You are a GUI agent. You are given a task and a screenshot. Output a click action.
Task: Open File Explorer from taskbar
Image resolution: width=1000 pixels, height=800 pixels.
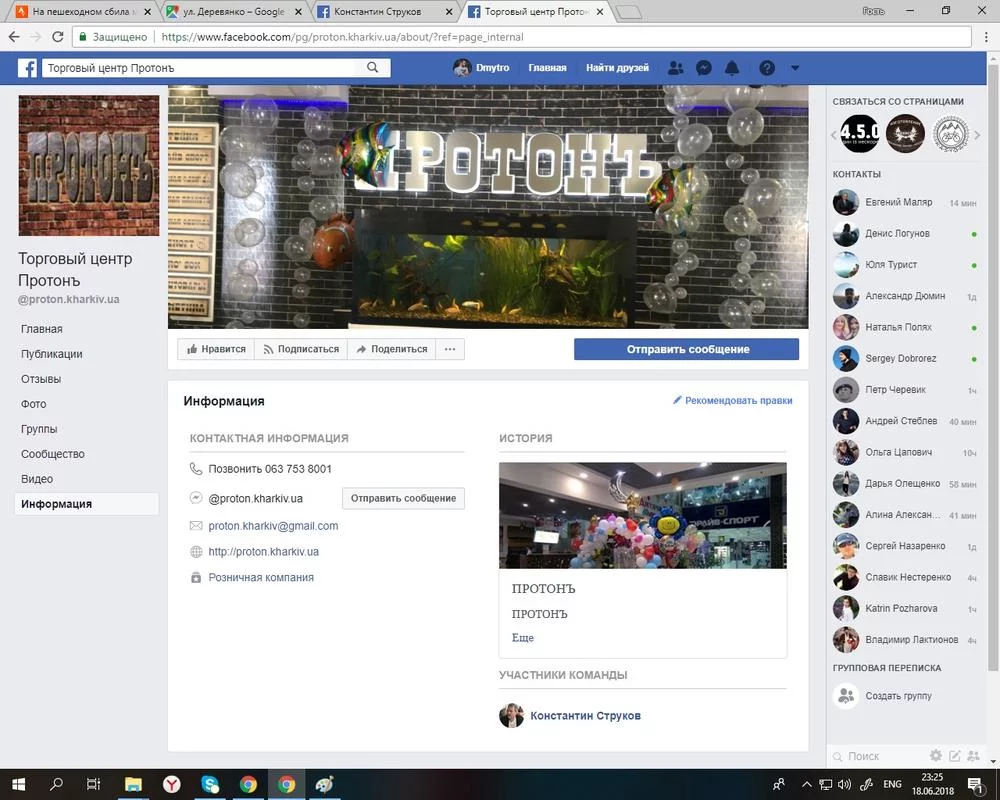[x=133, y=784]
